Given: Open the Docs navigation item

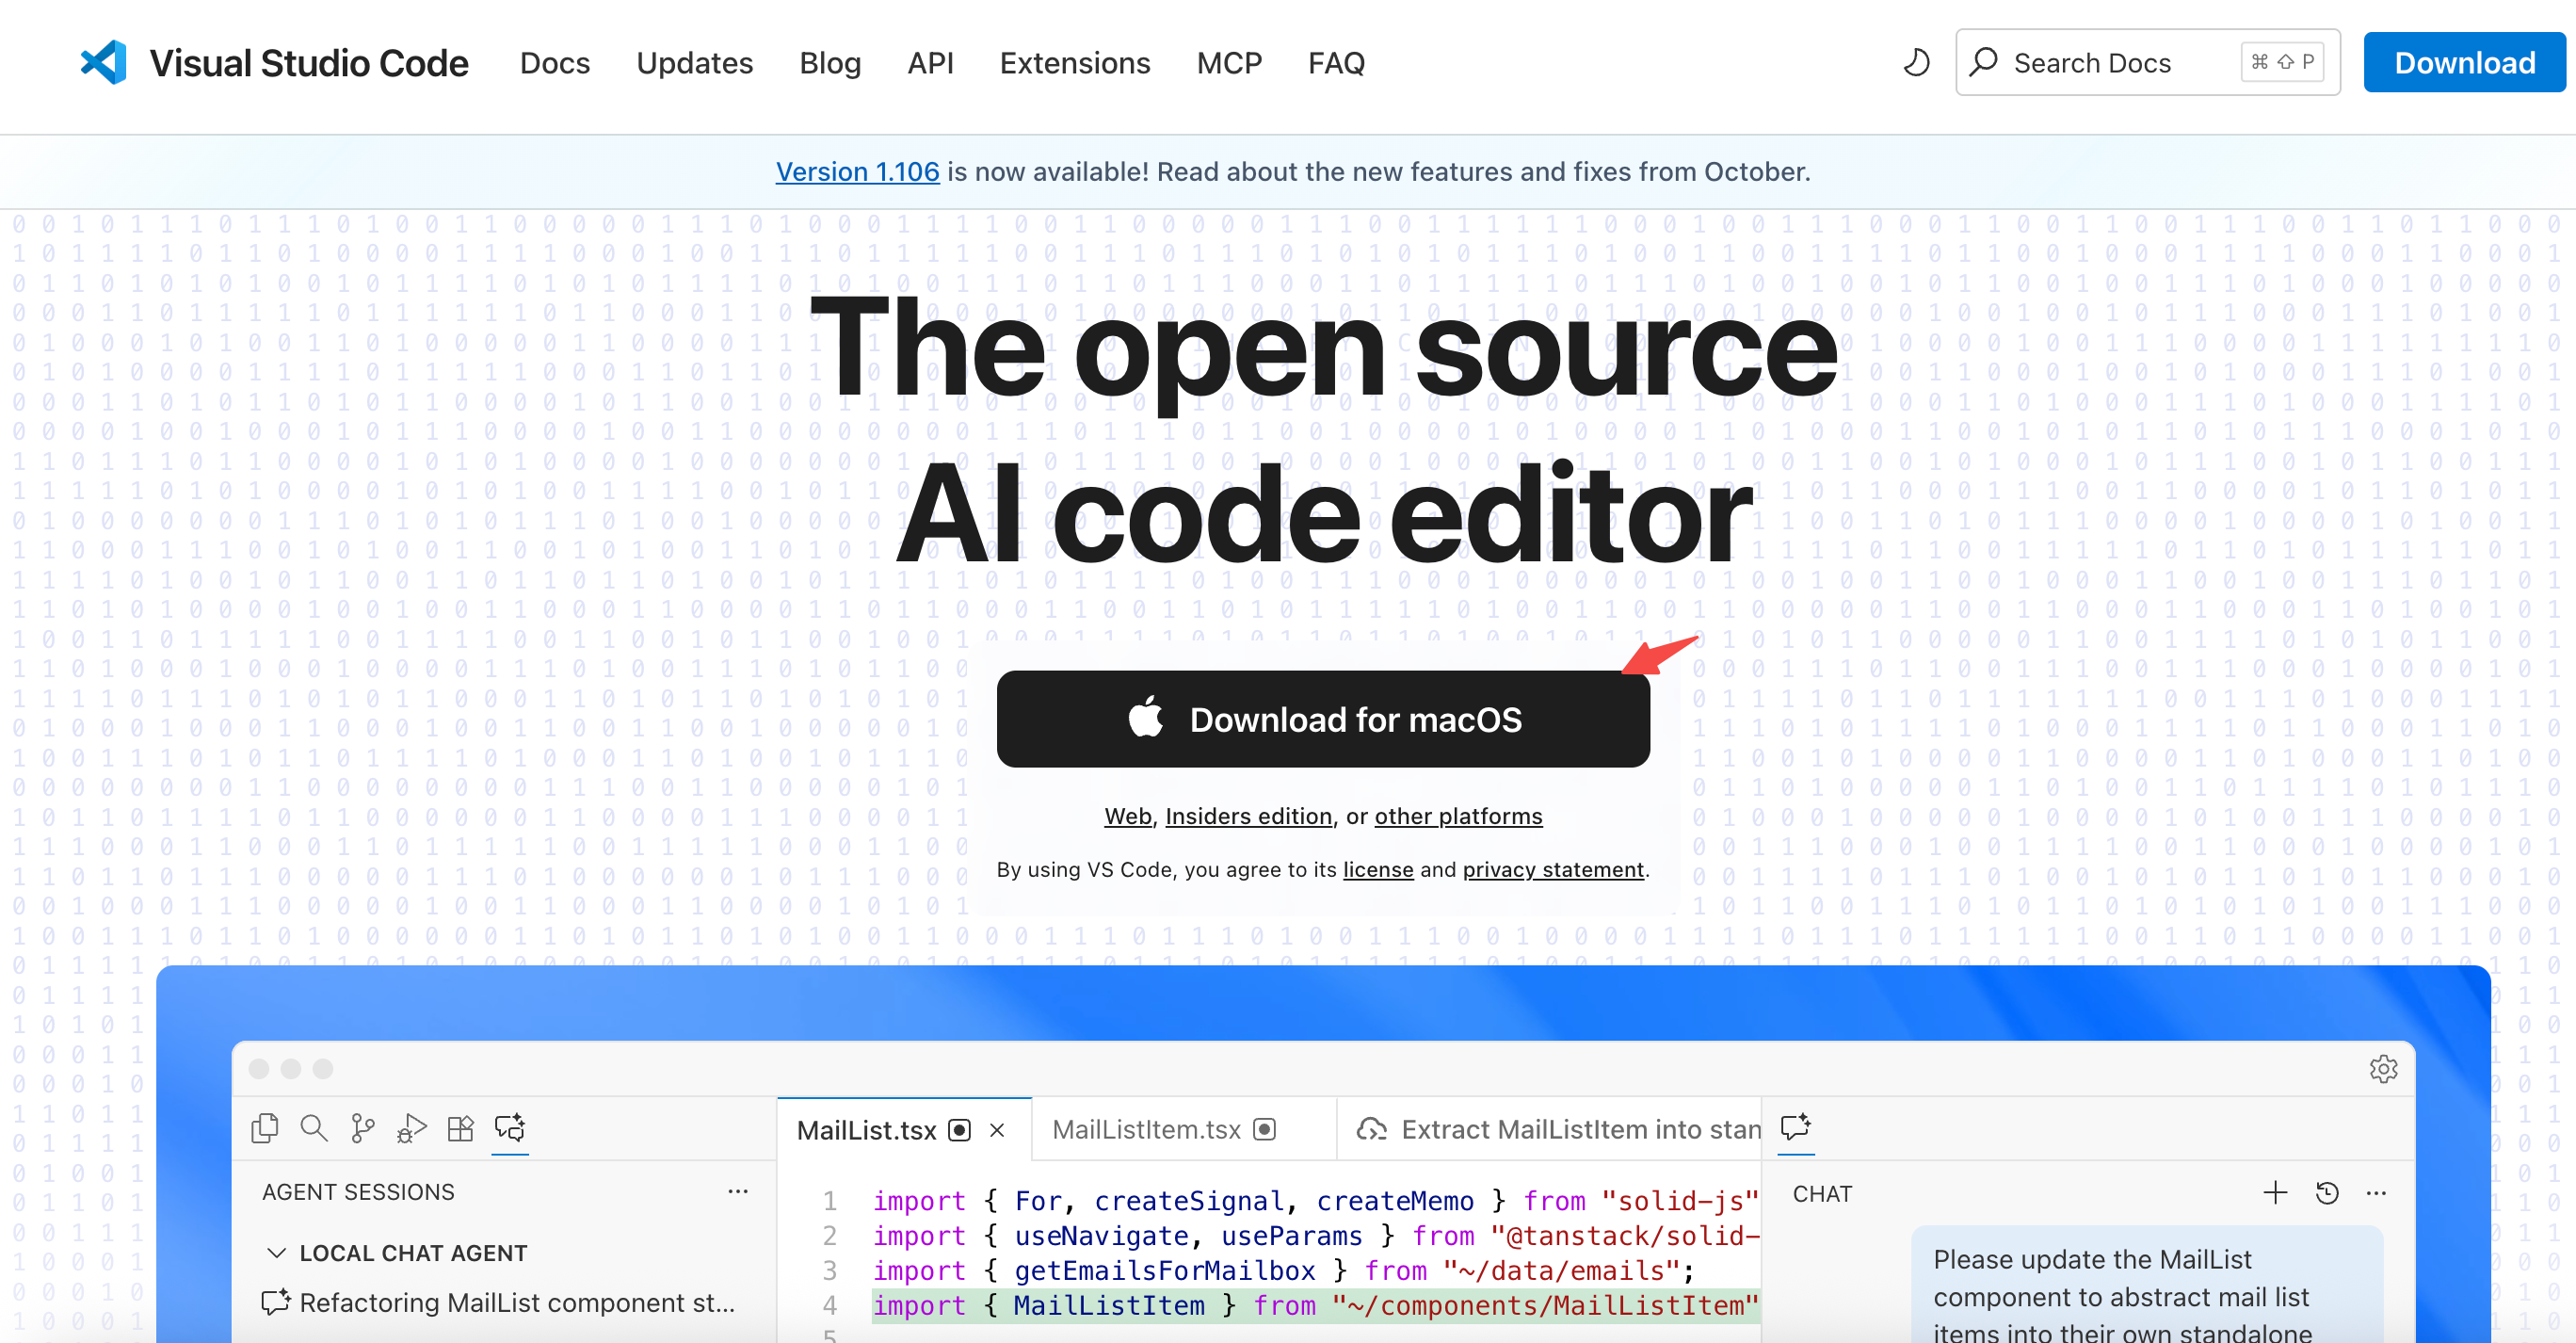Looking at the screenshot, I should pyautogui.click(x=555, y=63).
